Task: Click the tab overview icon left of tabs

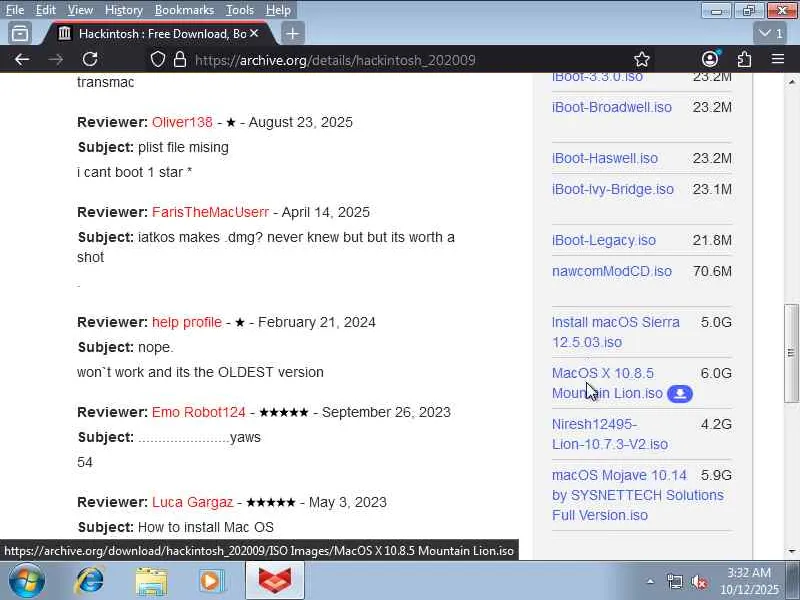Action: 20,34
